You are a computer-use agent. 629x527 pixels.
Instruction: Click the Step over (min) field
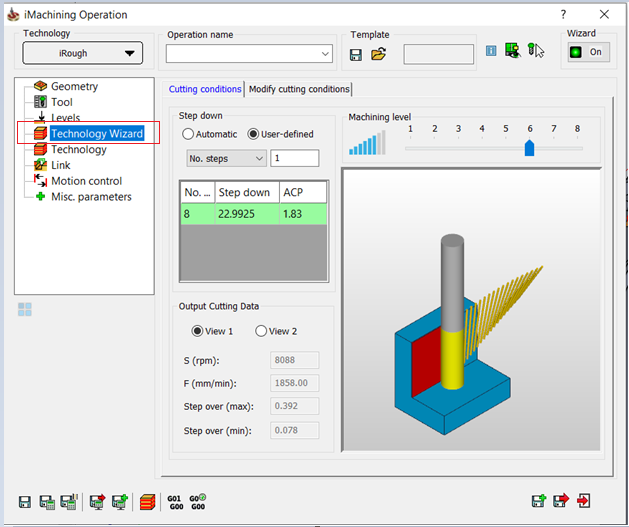[x=294, y=430]
